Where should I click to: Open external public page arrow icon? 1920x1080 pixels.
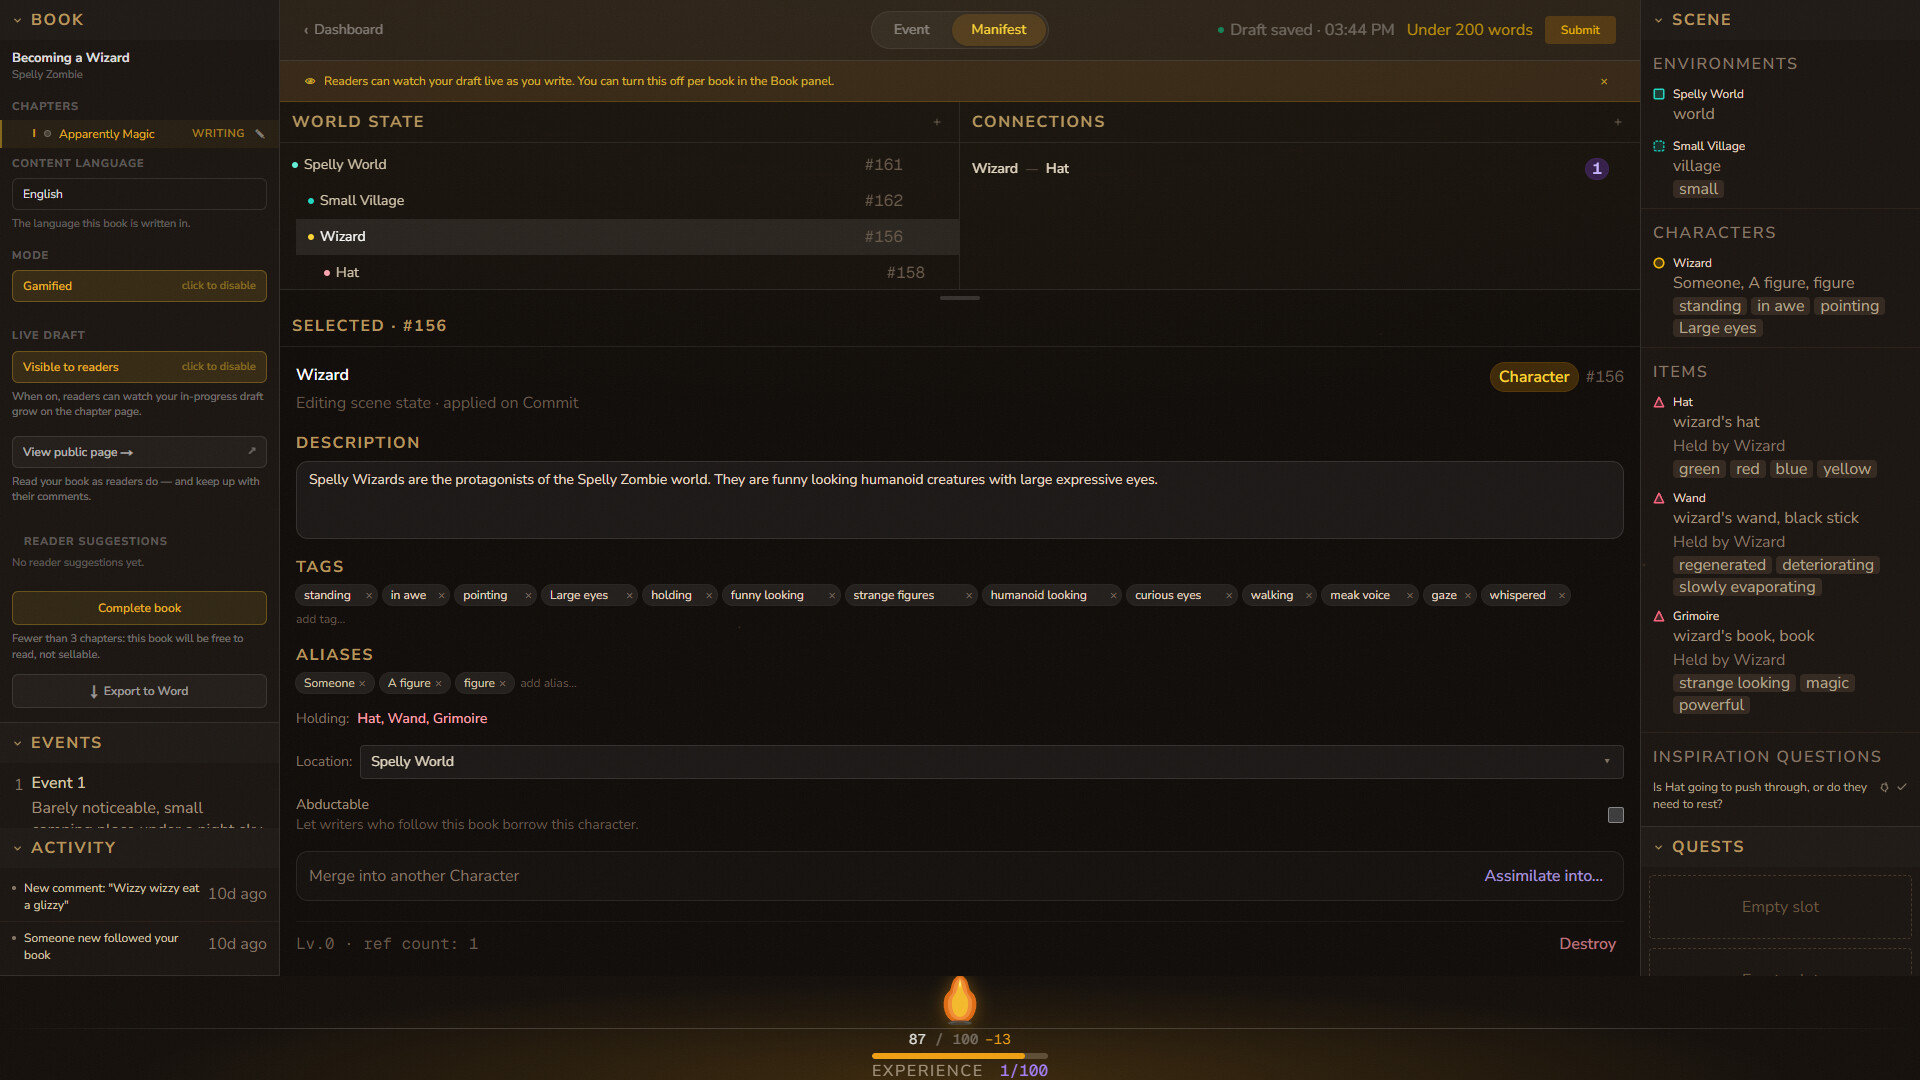252,451
